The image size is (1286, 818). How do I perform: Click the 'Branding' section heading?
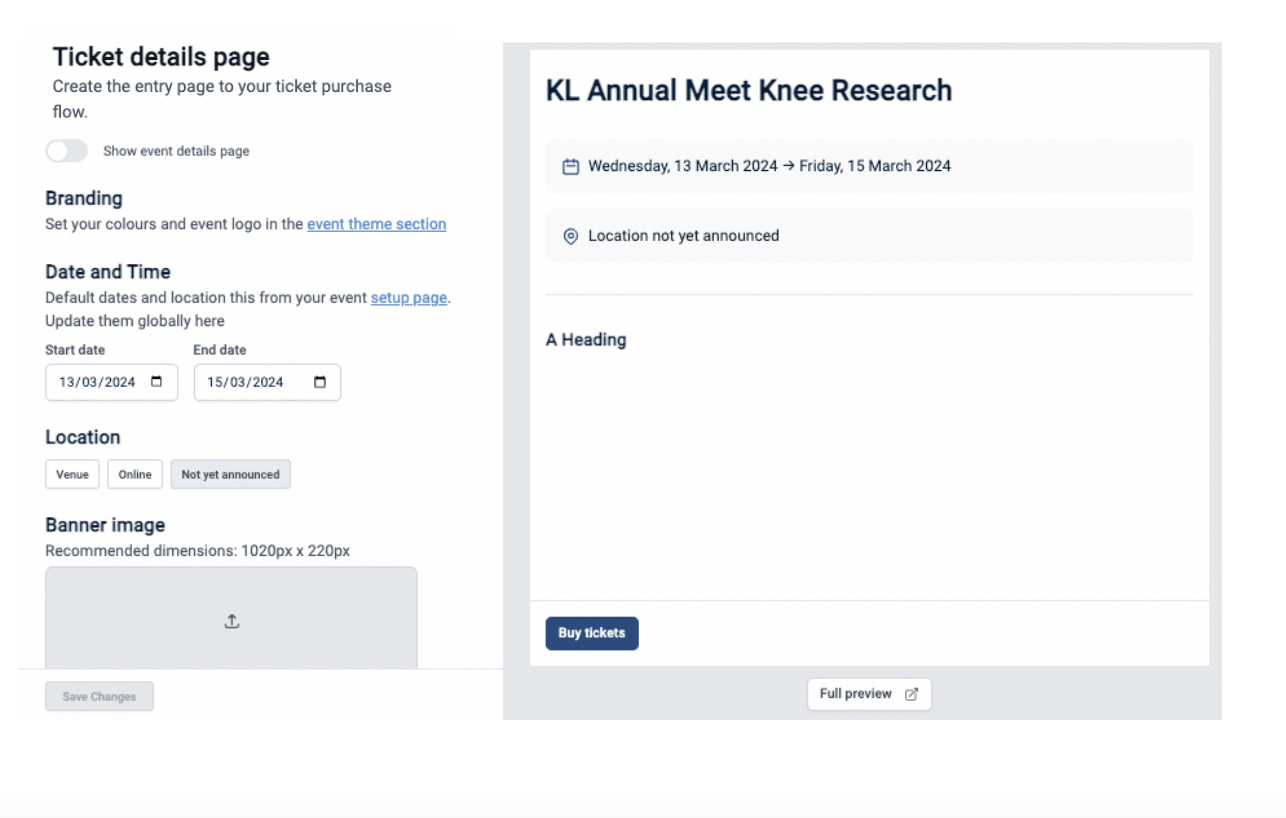(x=84, y=198)
